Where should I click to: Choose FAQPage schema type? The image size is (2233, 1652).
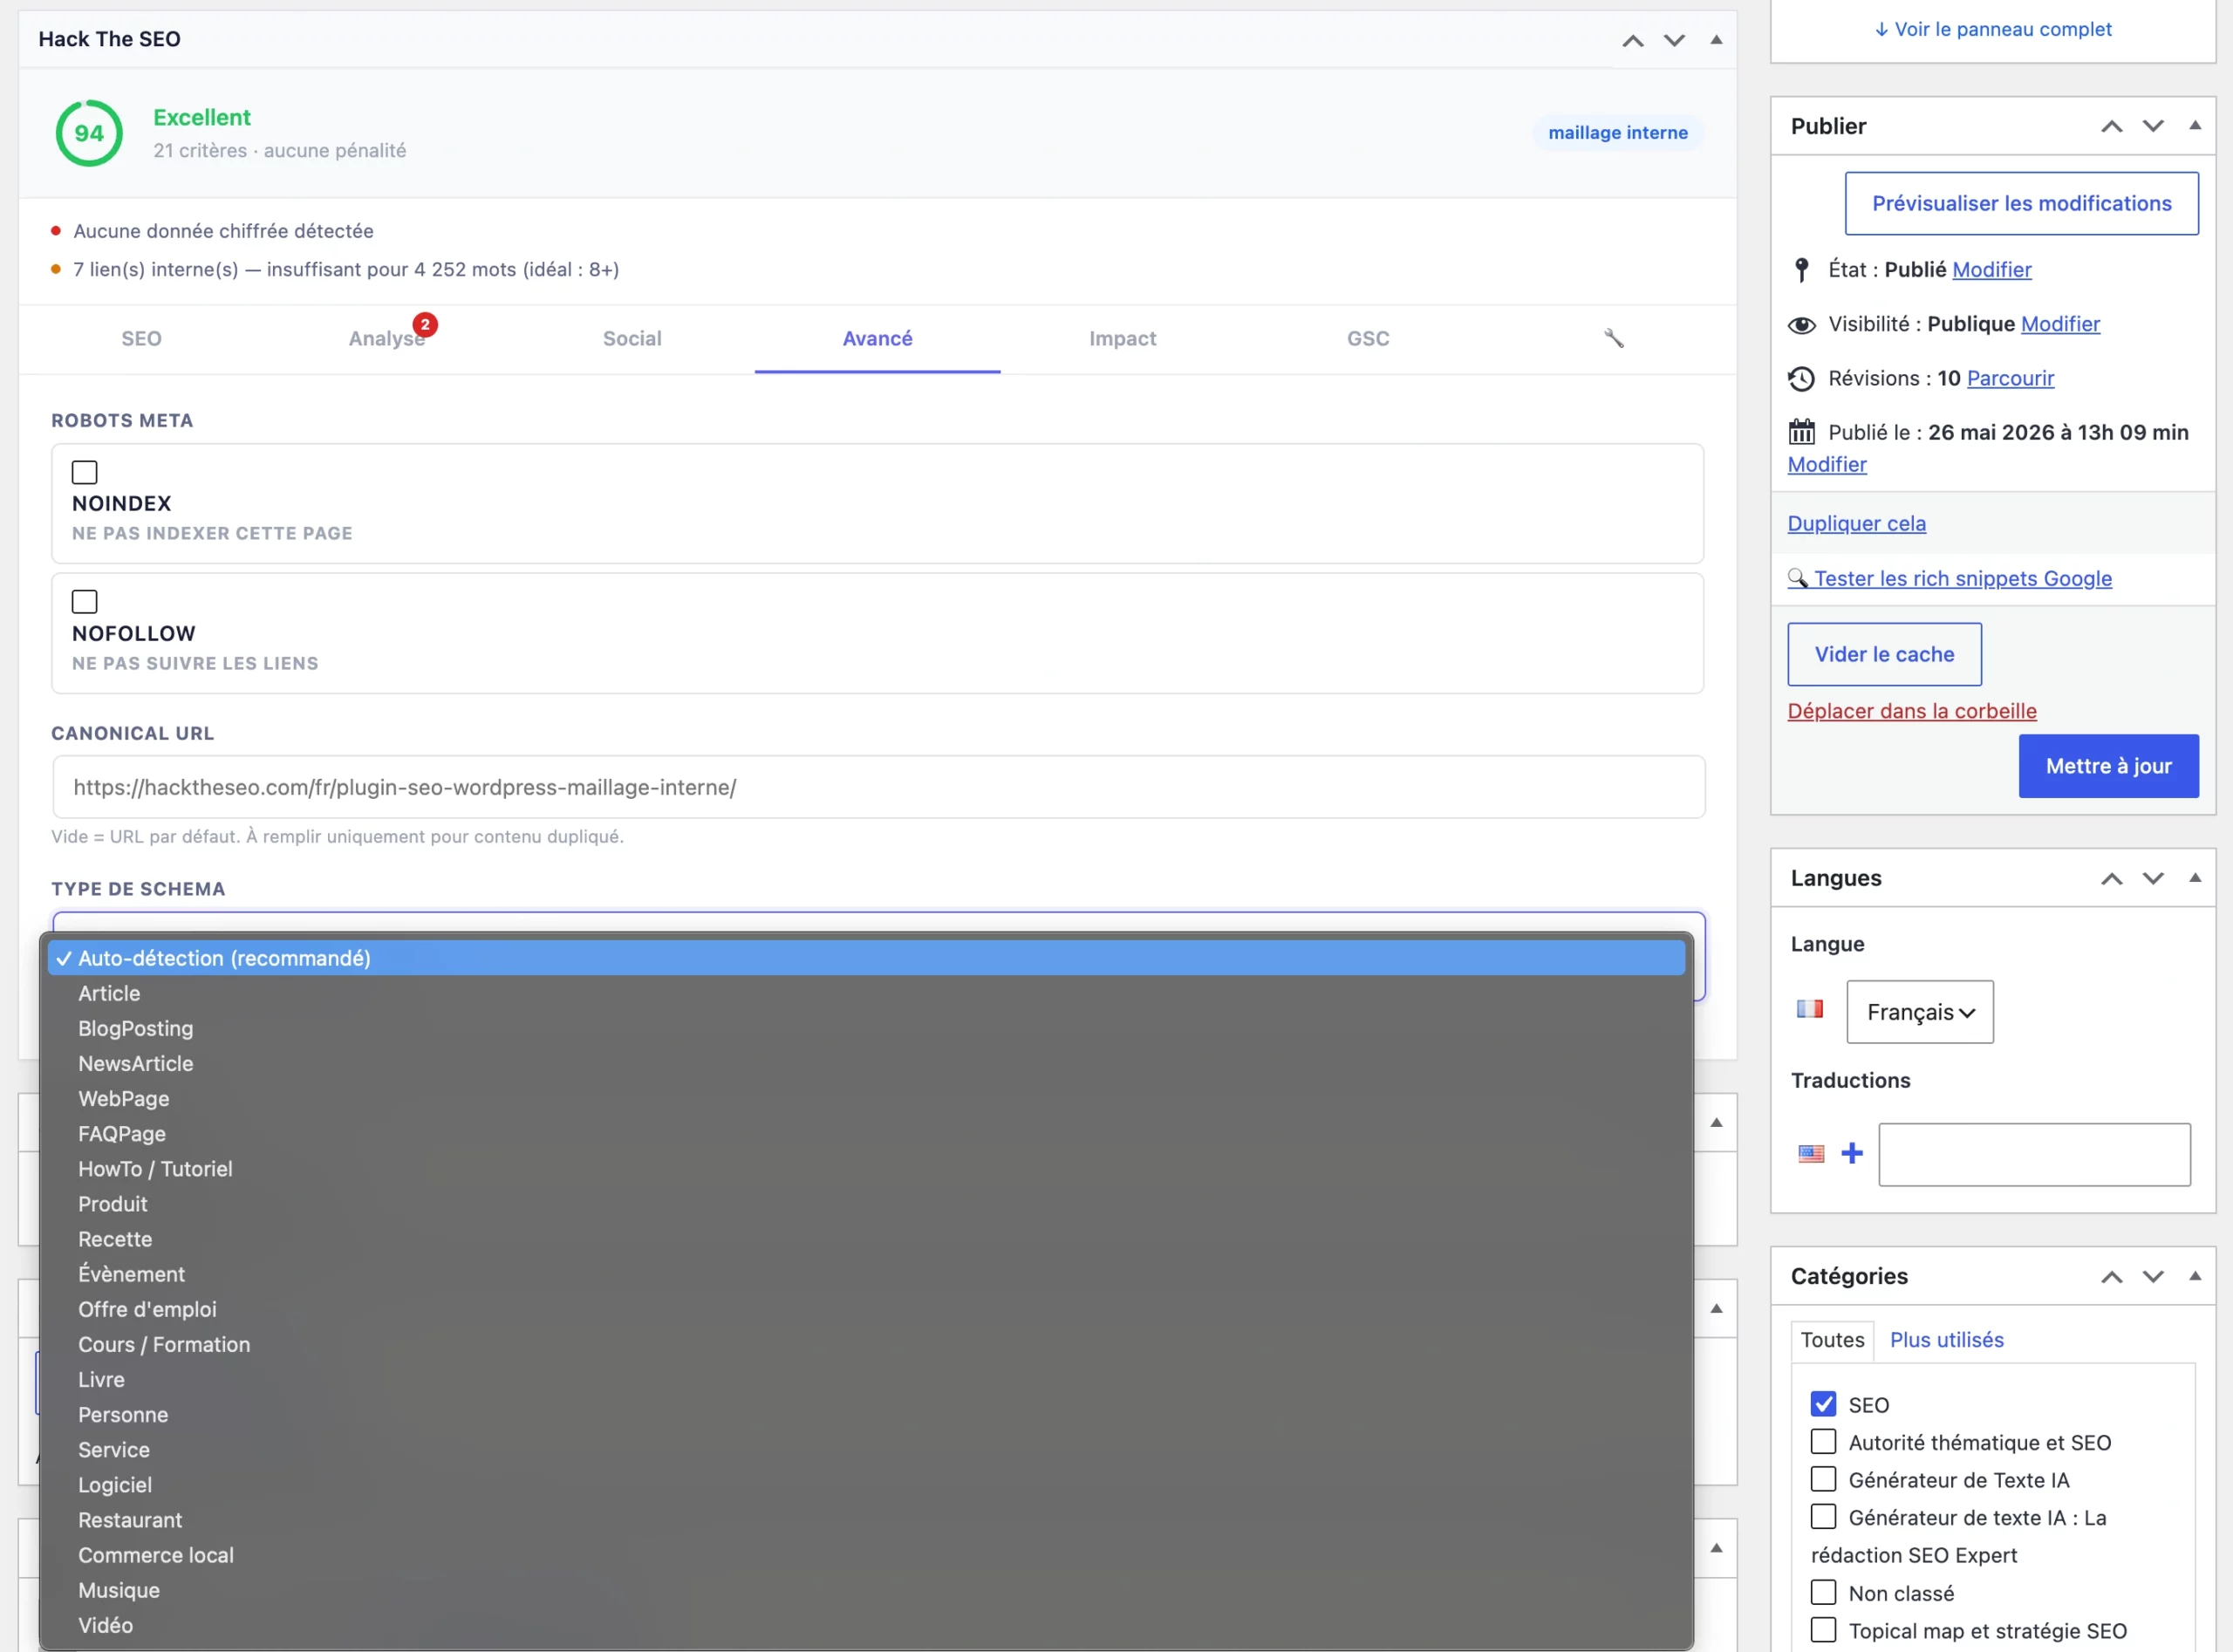tap(866, 1134)
